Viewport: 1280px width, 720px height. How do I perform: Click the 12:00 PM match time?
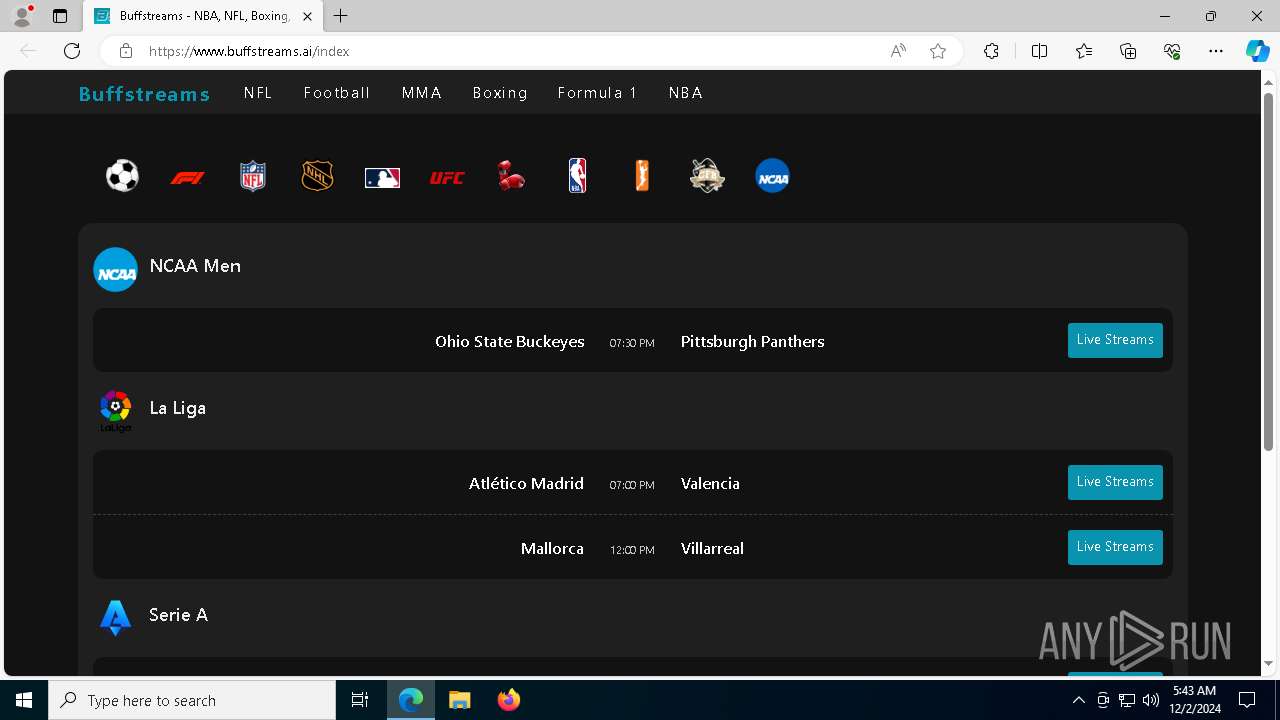[632, 550]
